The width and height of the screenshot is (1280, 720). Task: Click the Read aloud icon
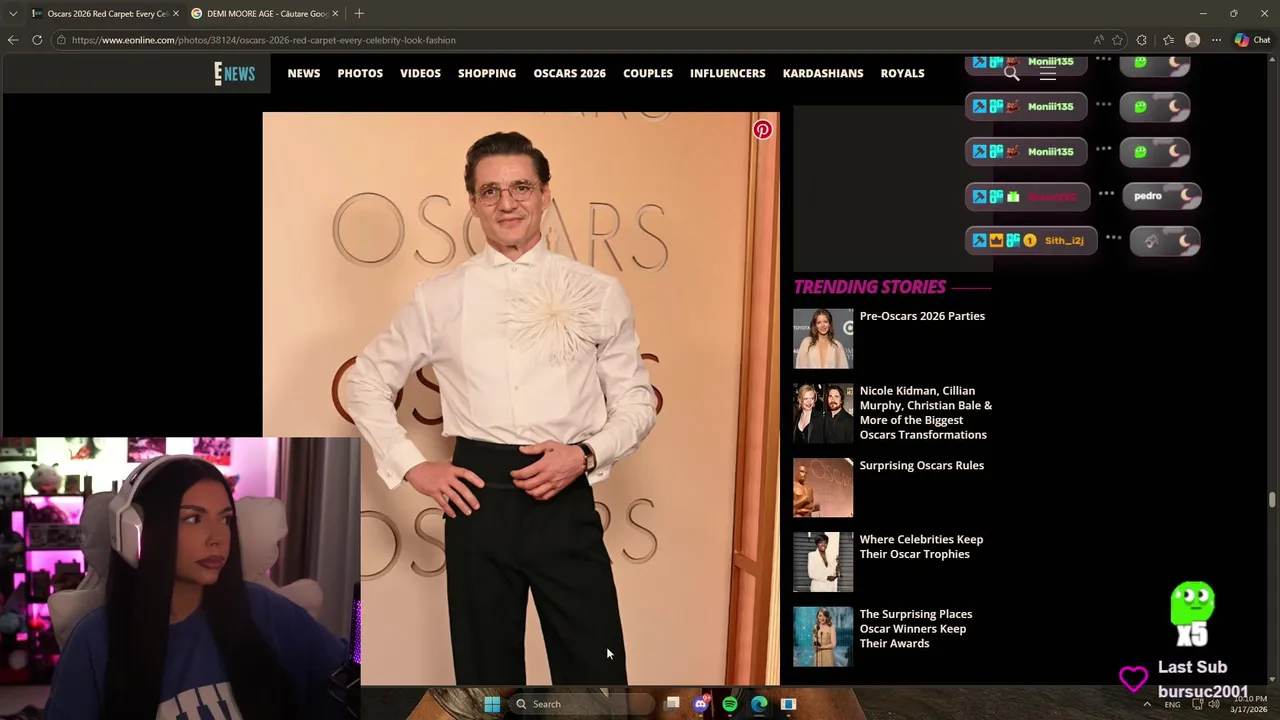pyautogui.click(x=1098, y=40)
